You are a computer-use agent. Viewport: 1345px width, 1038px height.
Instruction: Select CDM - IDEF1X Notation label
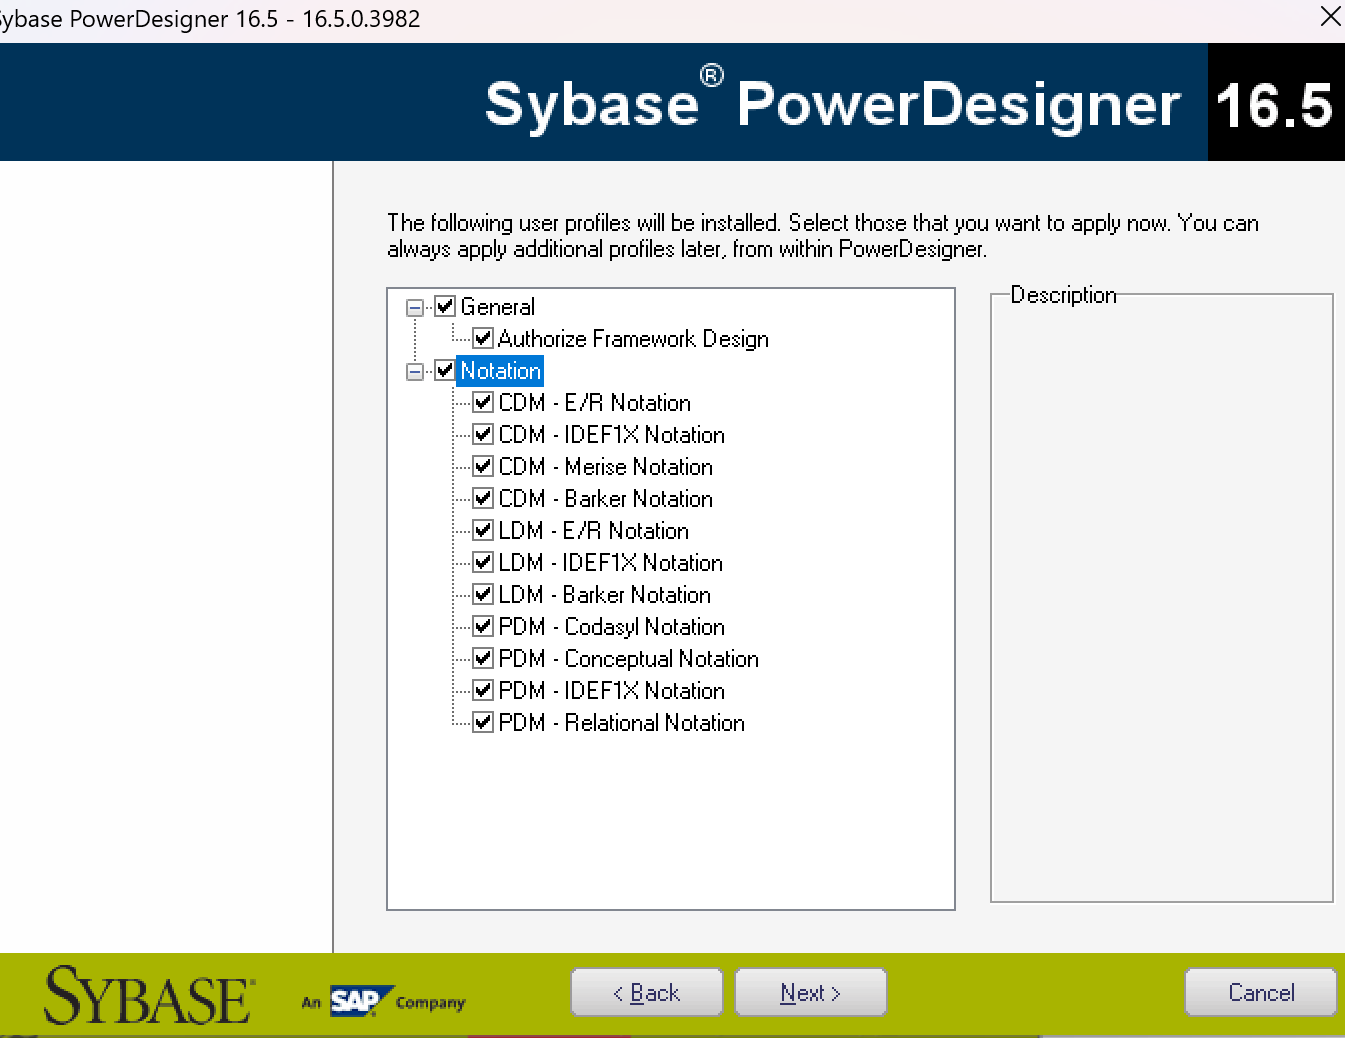point(612,435)
